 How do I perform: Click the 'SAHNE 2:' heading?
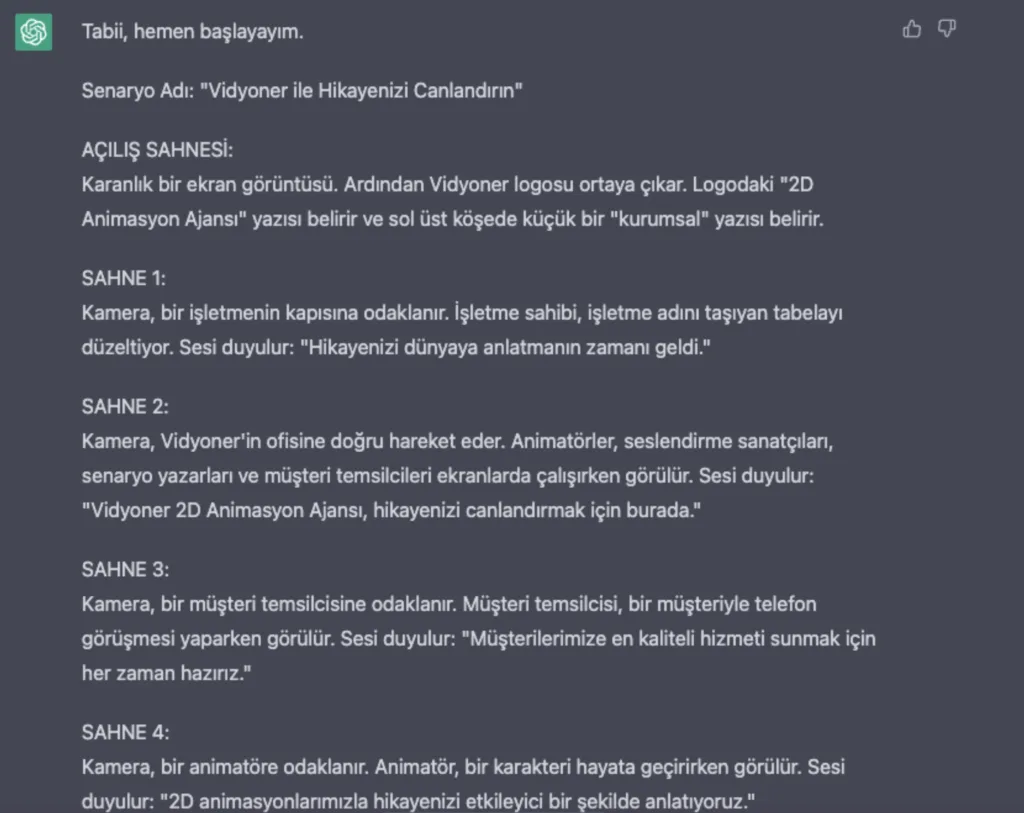(x=125, y=407)
